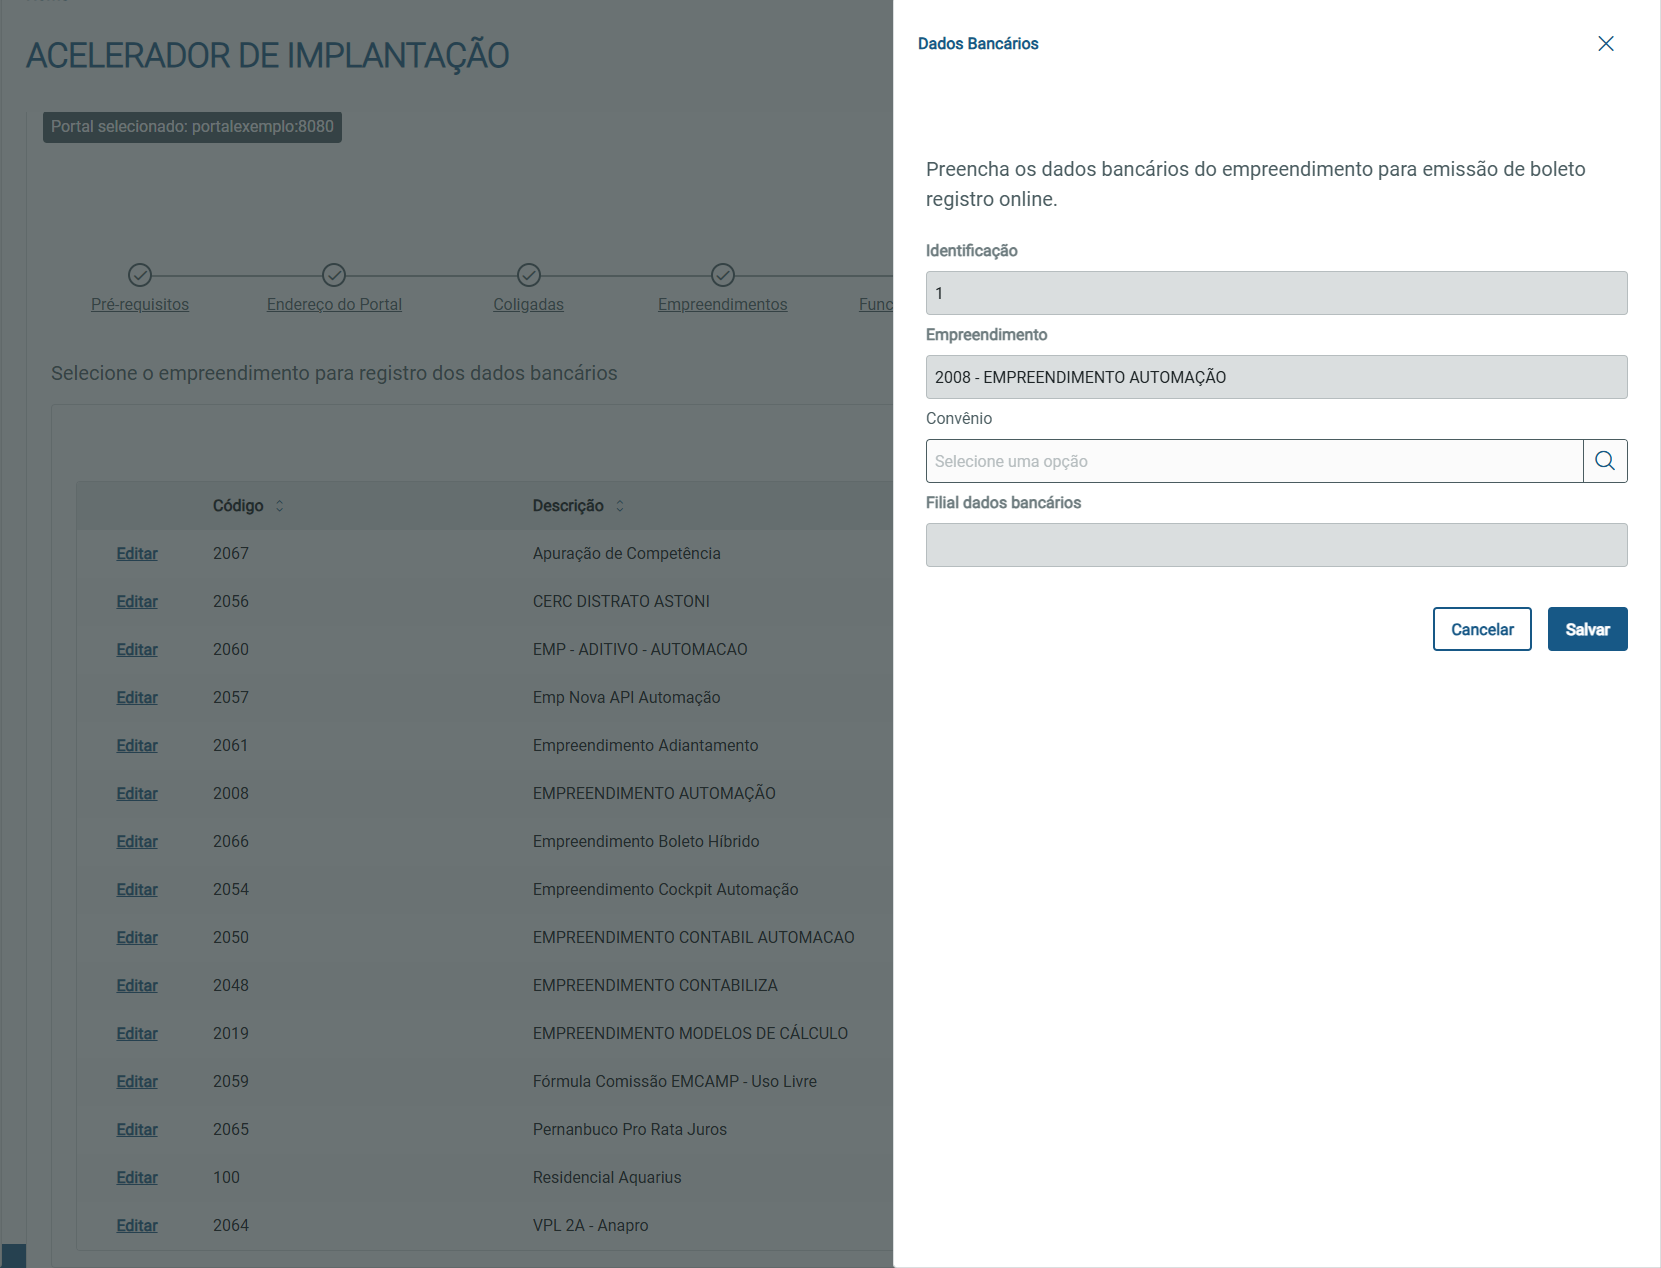This screenshot has height=1268, width=1661.
Task: Click the 'Residencial Aquarius' description cell
Action: [607, 1178]
